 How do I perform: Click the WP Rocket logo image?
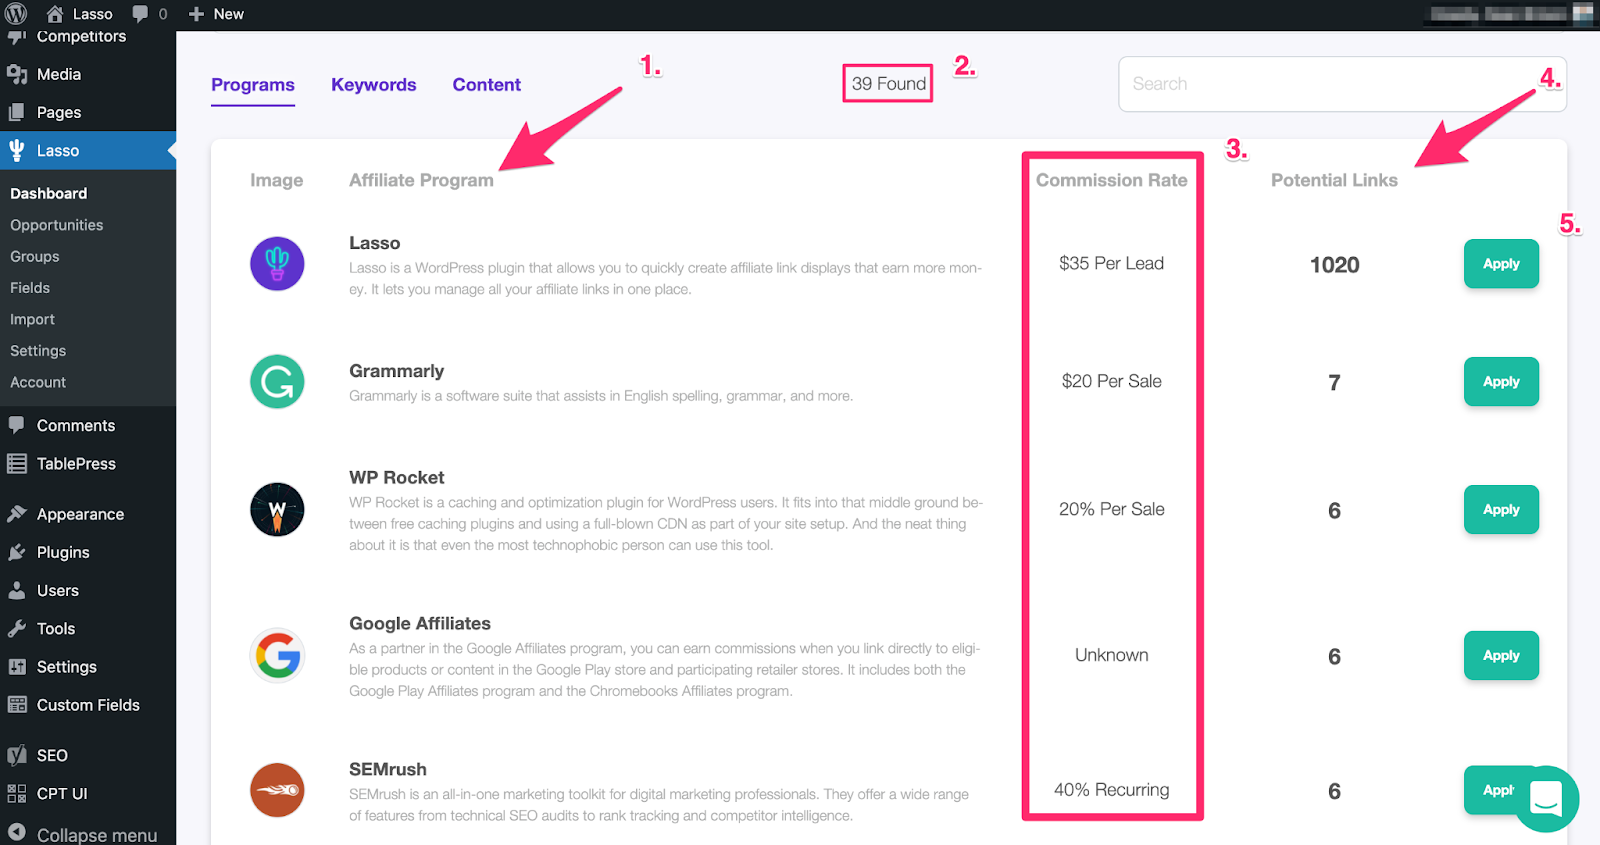(277, 510)
